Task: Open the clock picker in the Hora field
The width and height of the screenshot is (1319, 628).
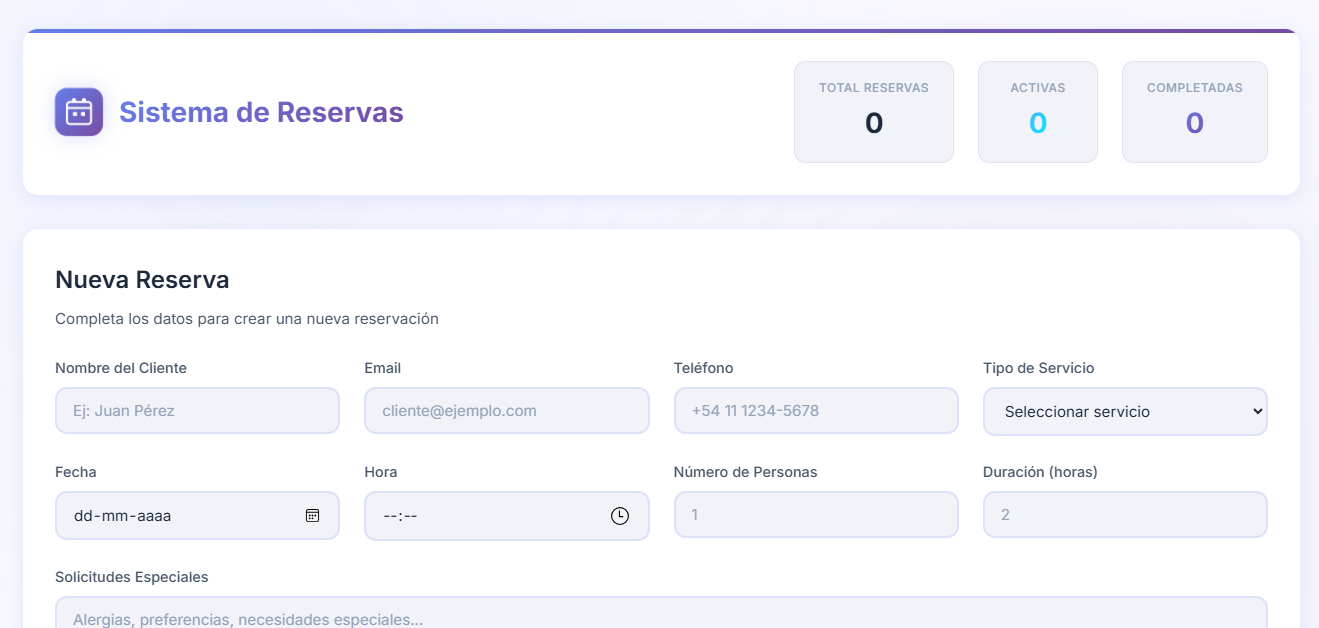Action: (x=620, y=516)
